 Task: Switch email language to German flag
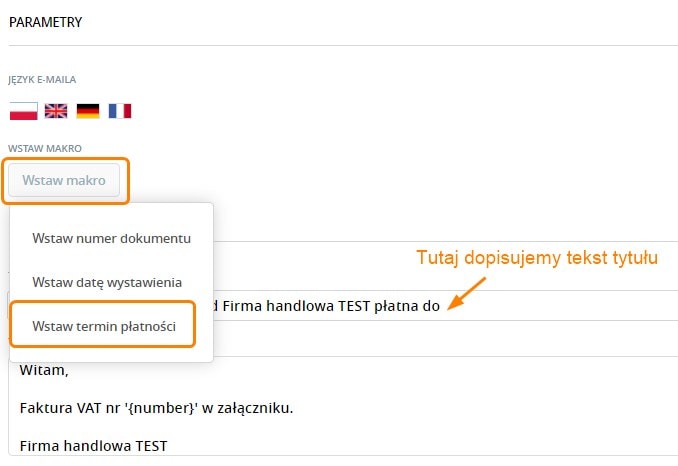click(x=88, y=110)
